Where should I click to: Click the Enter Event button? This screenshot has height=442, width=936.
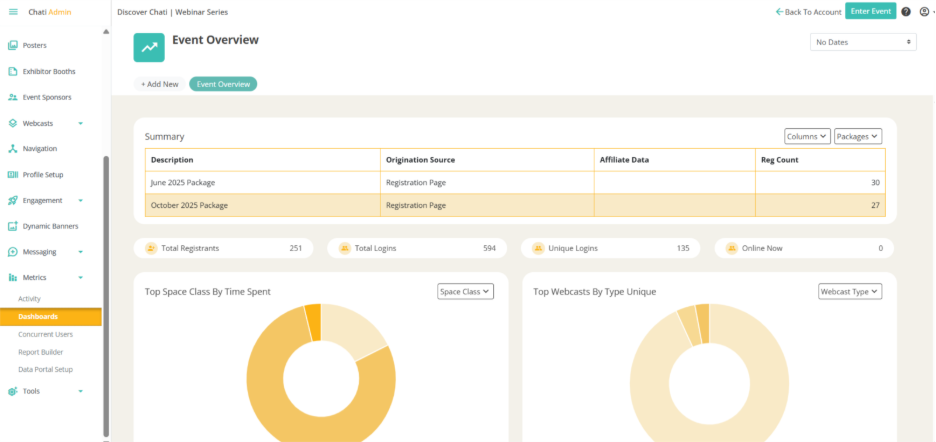tap(870, 11)
